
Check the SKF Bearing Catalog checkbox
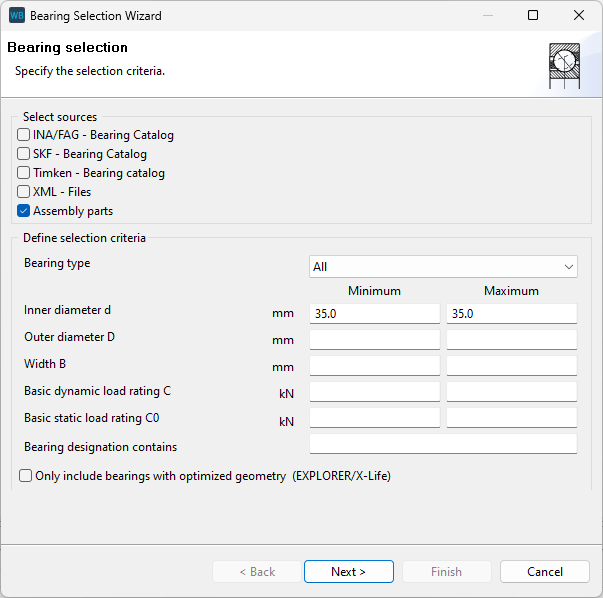tap(23, 154)
